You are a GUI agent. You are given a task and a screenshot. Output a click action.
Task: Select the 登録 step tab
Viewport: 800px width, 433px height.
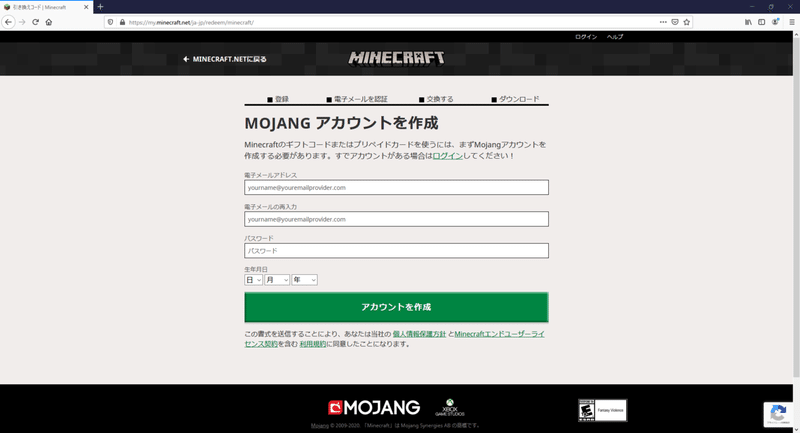(x=278, y=99)
